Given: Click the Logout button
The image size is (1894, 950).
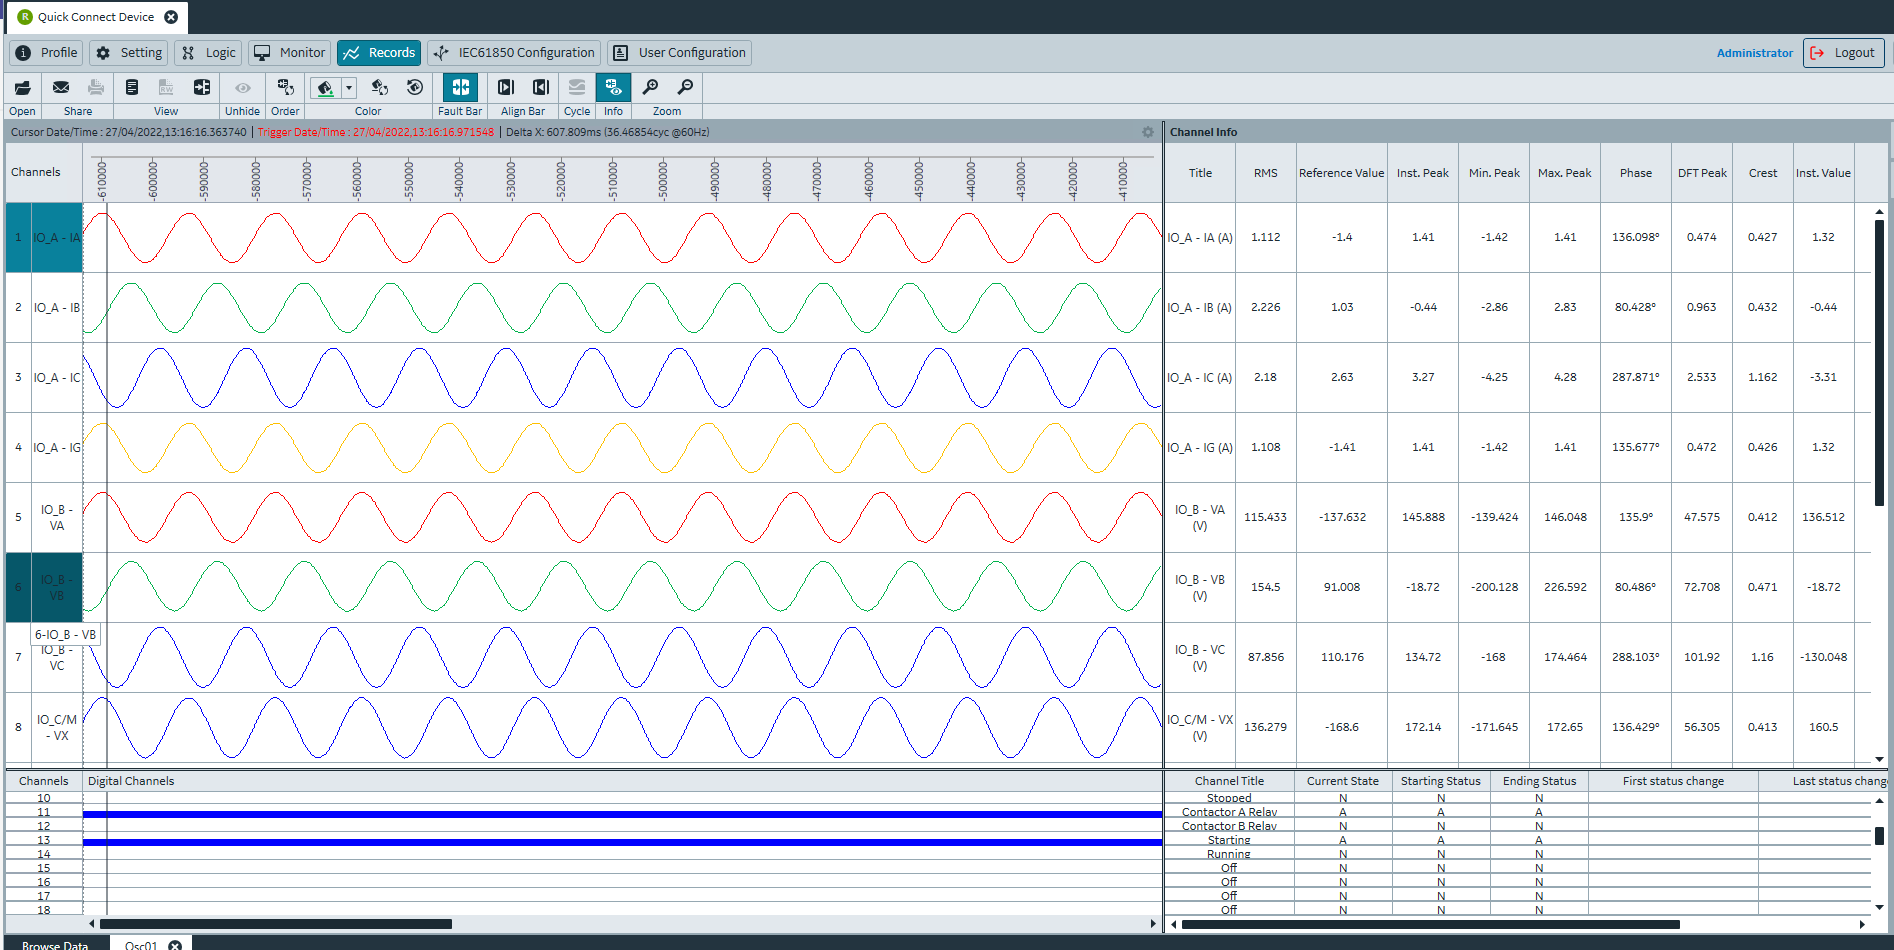Looking at the screenshot, I should tap(1843, 53).
